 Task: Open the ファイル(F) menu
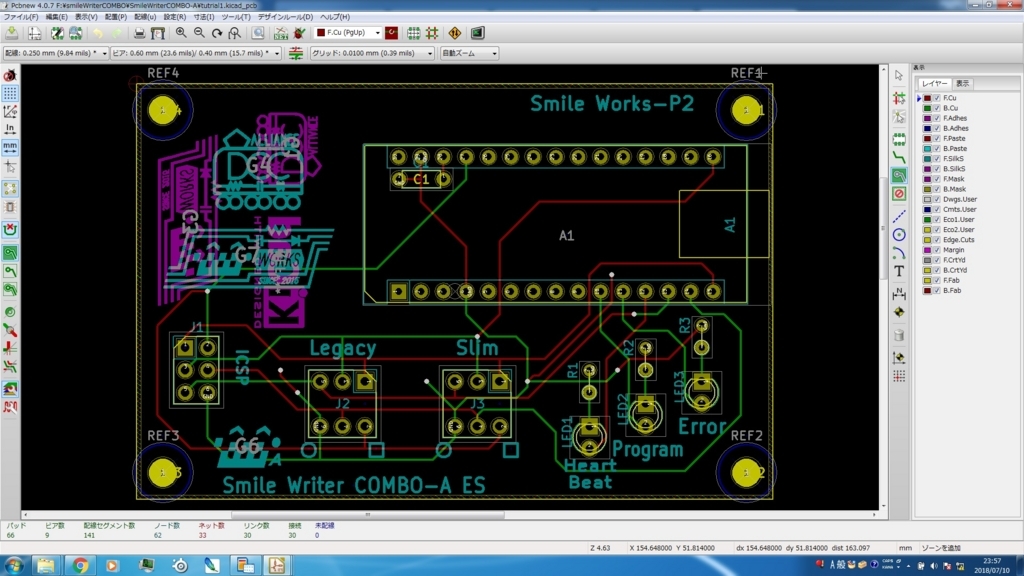click(x=21, y=17)
